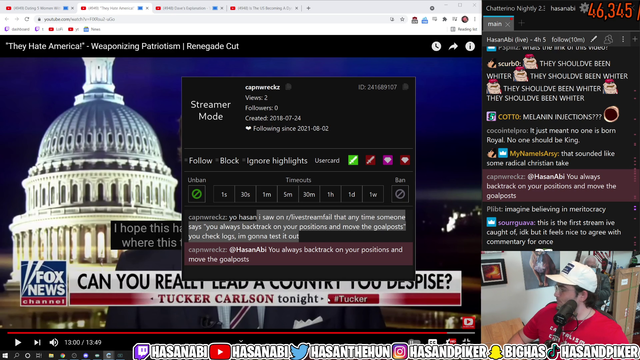This screenshot has width=640, height=360.
Task: Click the Share arrow icon
Action: [453, 47]
